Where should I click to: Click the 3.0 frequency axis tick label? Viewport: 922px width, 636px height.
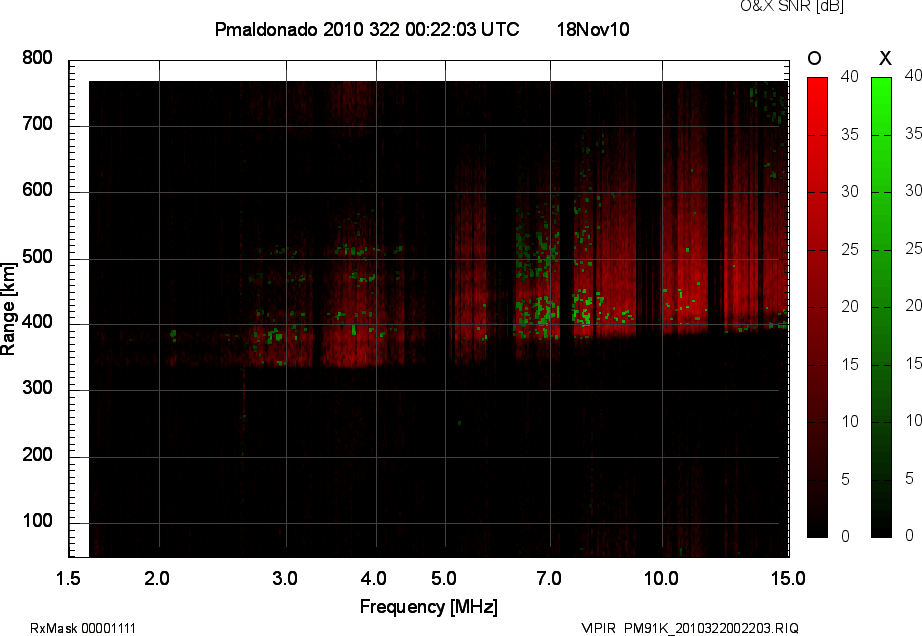(285, 578)
